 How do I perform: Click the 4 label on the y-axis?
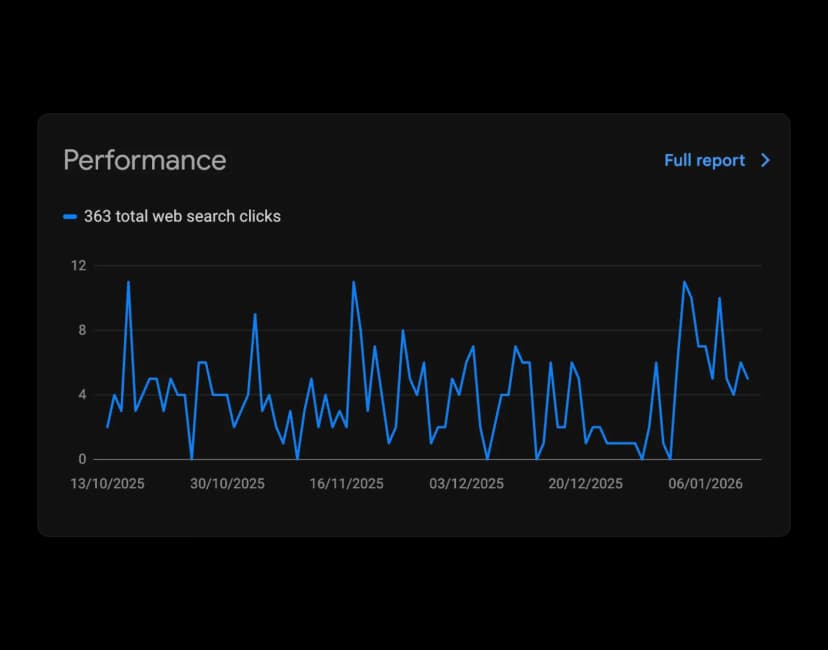point(82,395)
